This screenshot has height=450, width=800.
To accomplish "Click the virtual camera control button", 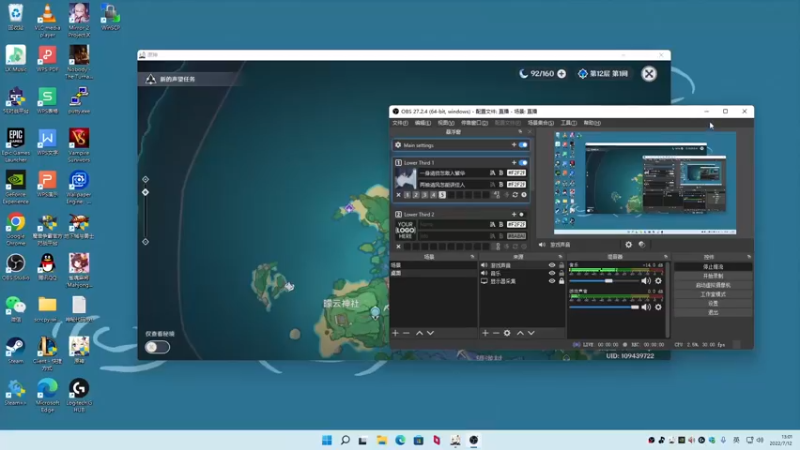I will coord(713,285).
